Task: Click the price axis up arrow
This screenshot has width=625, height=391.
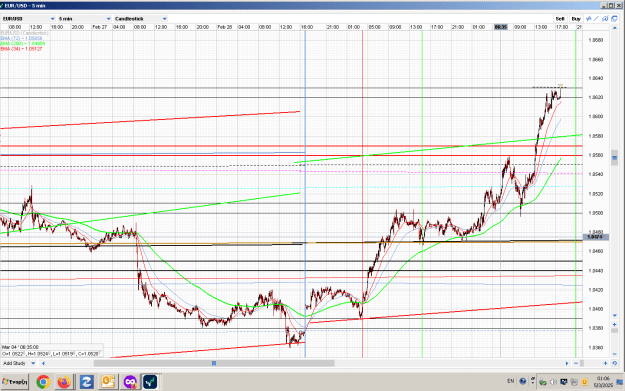Action: [614, 27]
